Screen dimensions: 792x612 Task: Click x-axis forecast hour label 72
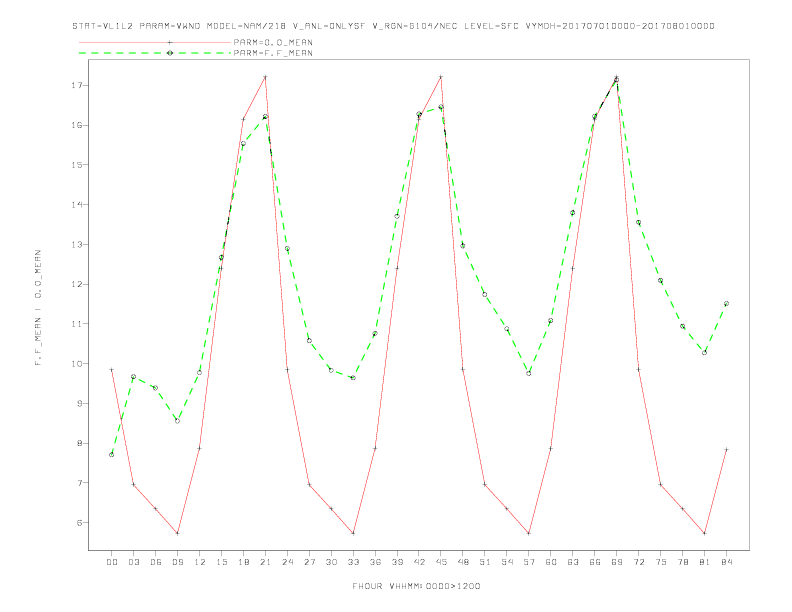pyautogui.click(x=639, y=562)
